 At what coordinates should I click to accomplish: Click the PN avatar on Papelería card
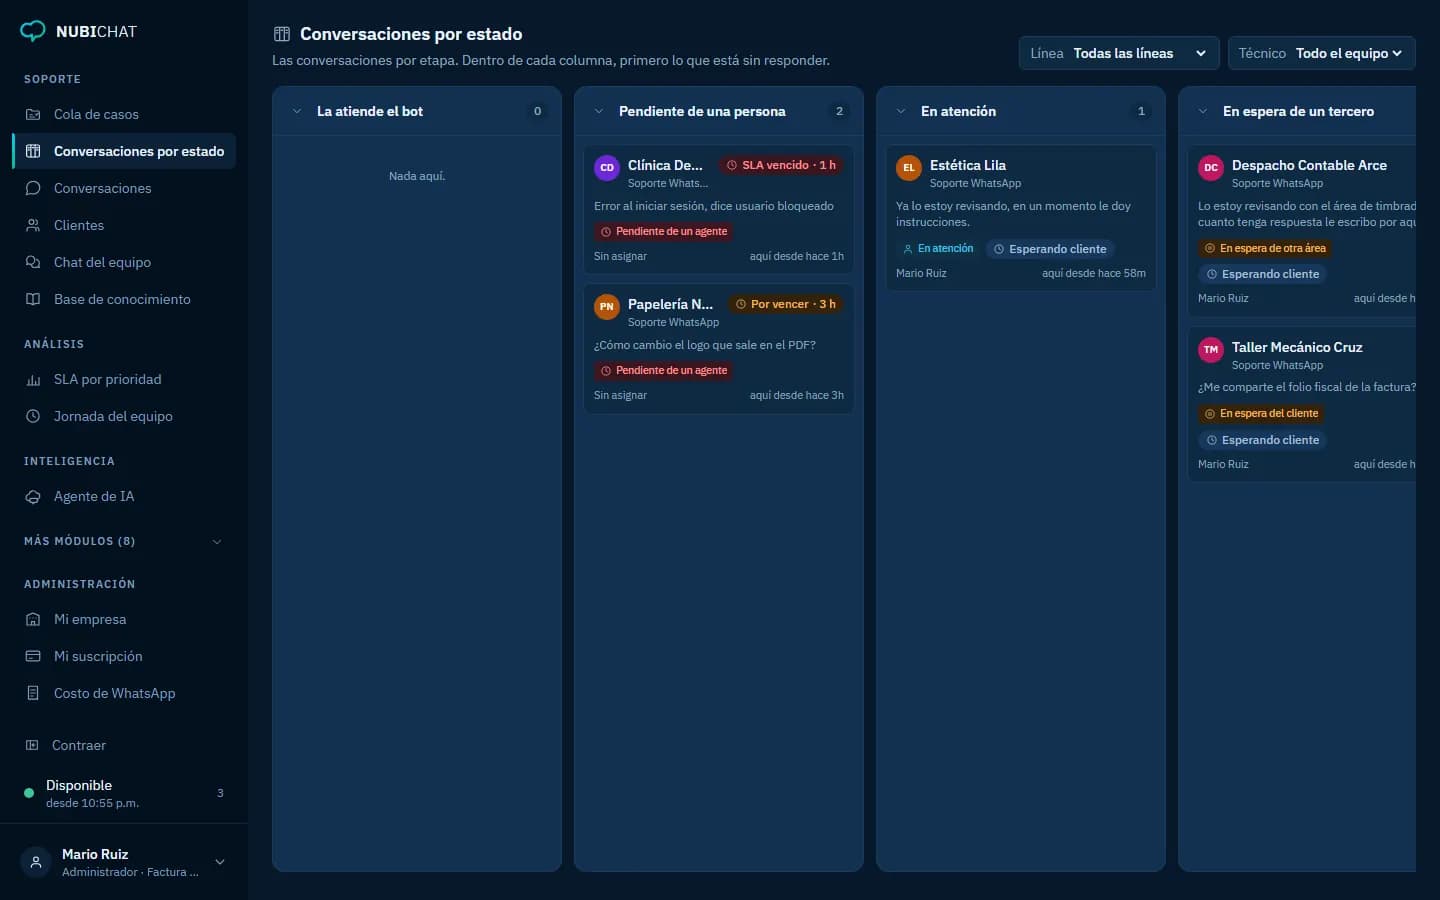pyautogui.click(x=607, y=307)
